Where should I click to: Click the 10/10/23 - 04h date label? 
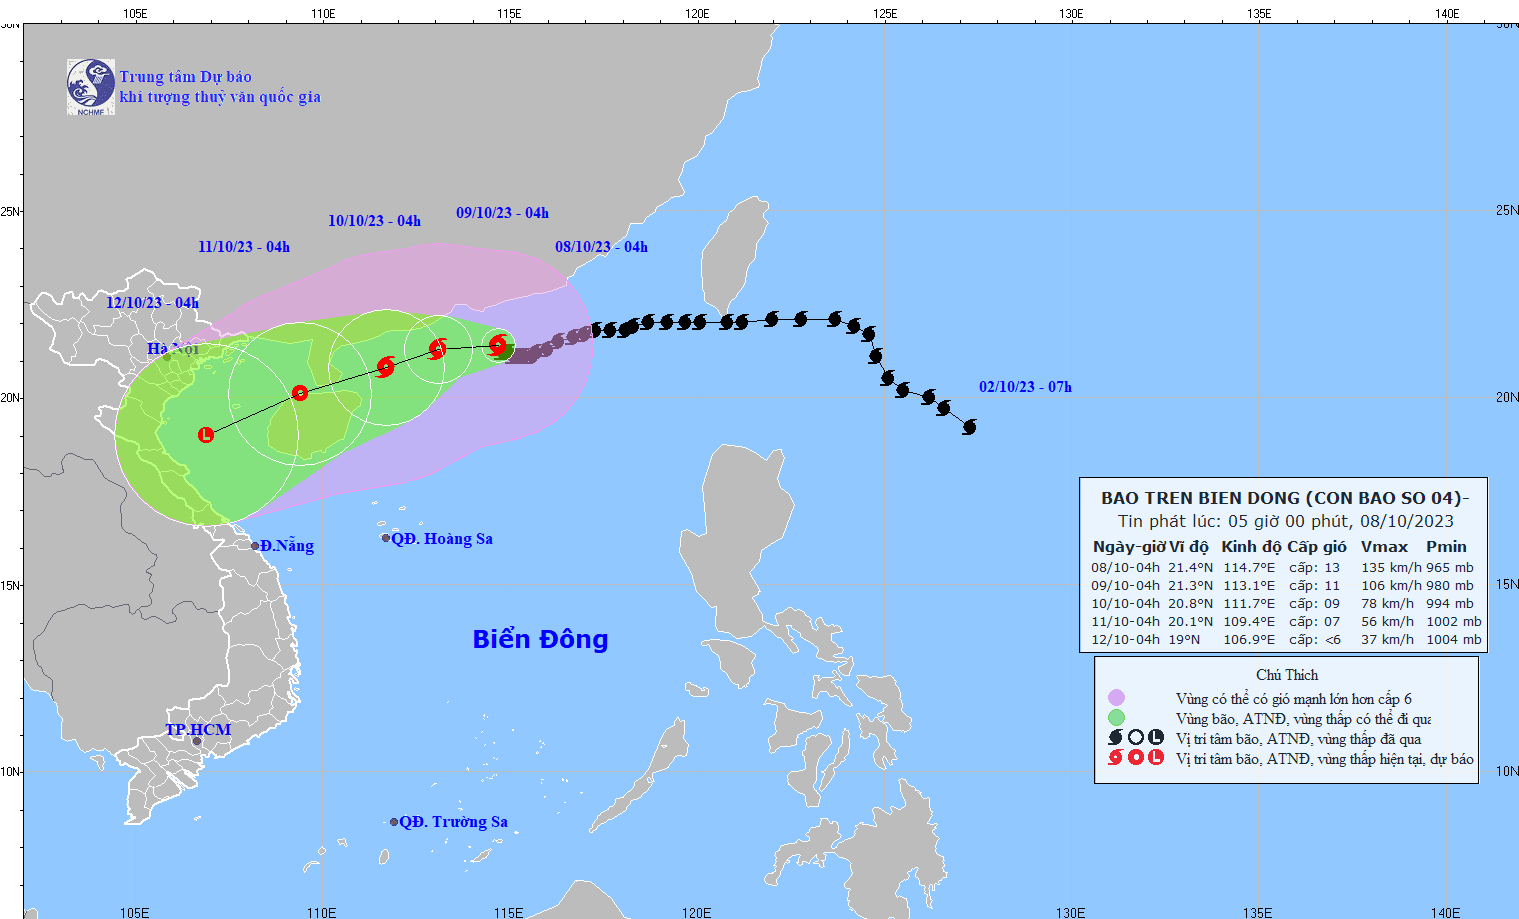(374, 221)
